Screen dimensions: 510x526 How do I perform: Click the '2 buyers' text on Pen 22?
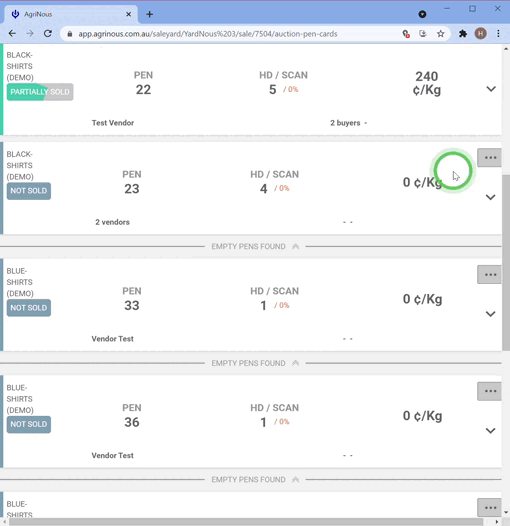point(345,123)
